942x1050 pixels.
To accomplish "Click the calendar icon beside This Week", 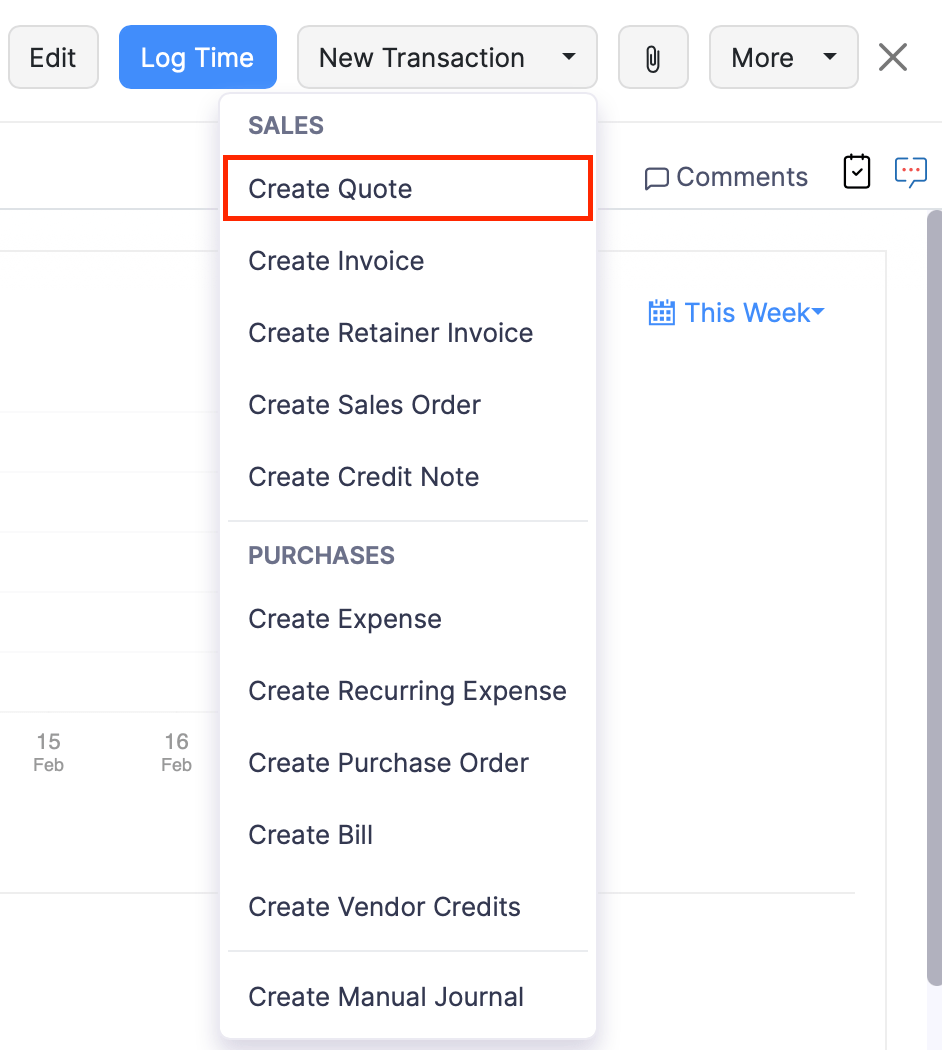I will point(661,313).
